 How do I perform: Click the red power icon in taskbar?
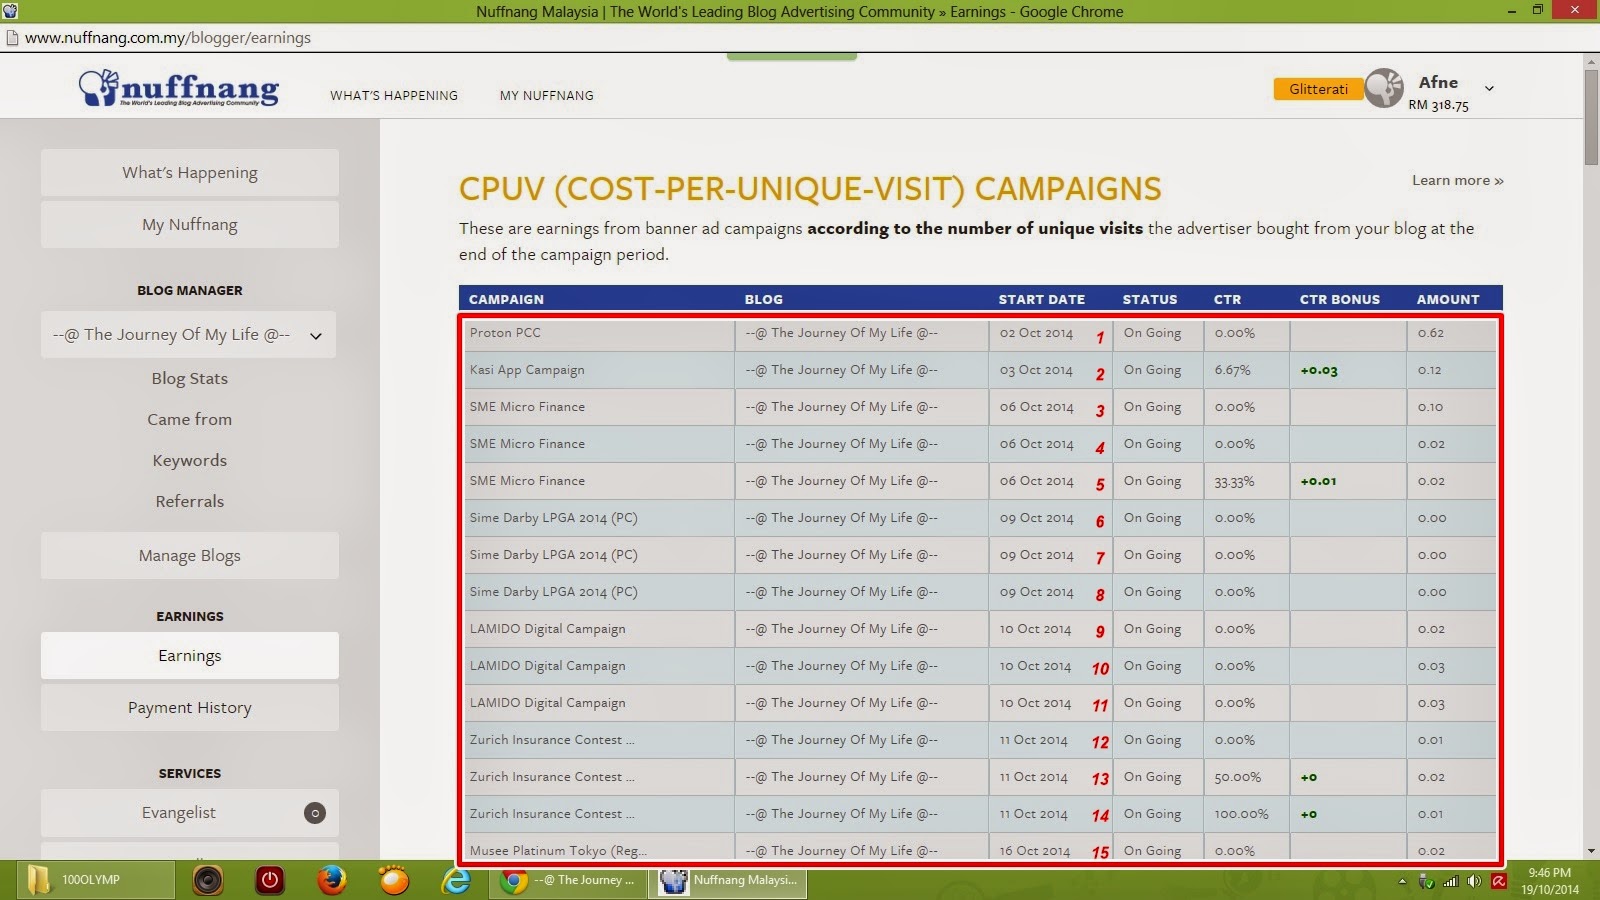click(x=269, y=880)
